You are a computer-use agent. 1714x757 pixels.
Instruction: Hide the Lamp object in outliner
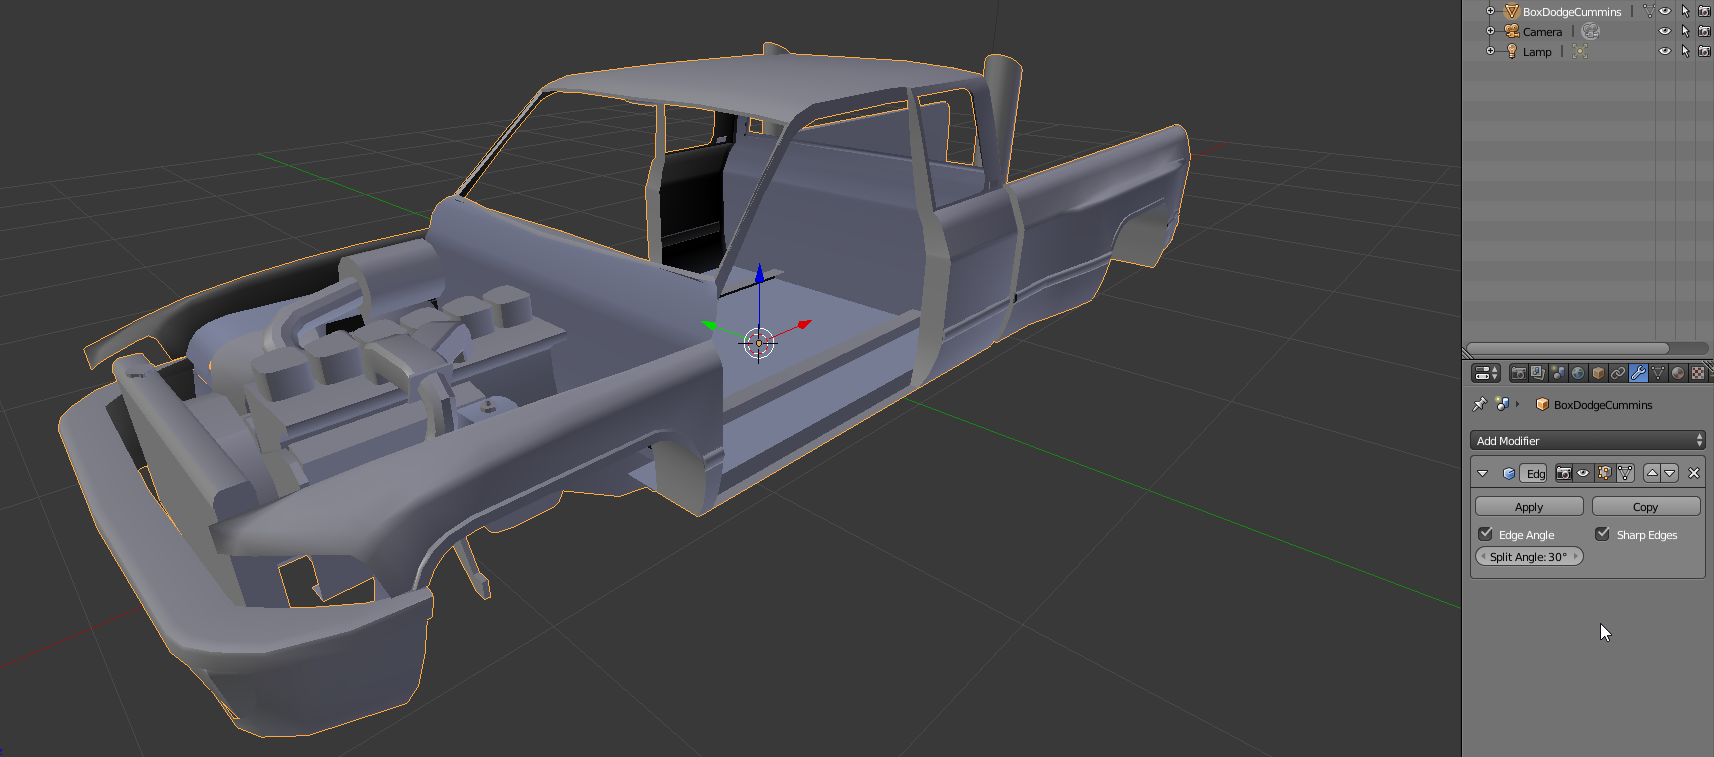(x=1665, y=51)
